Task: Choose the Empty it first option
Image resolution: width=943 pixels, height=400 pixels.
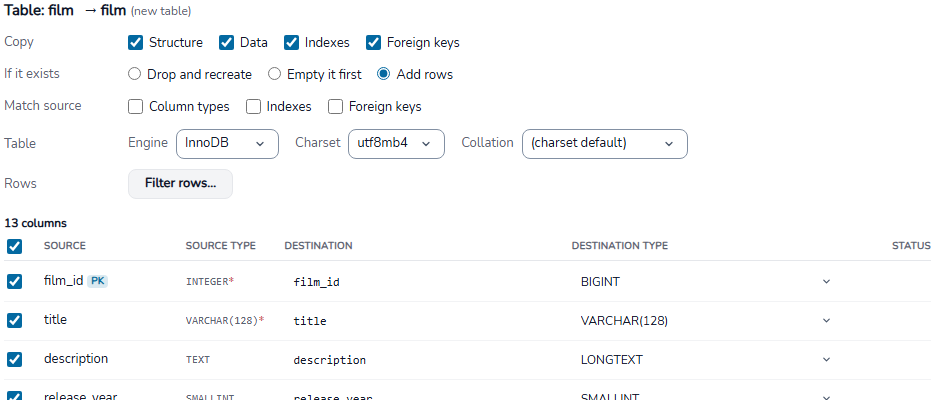Action: [x=274, y=74]
